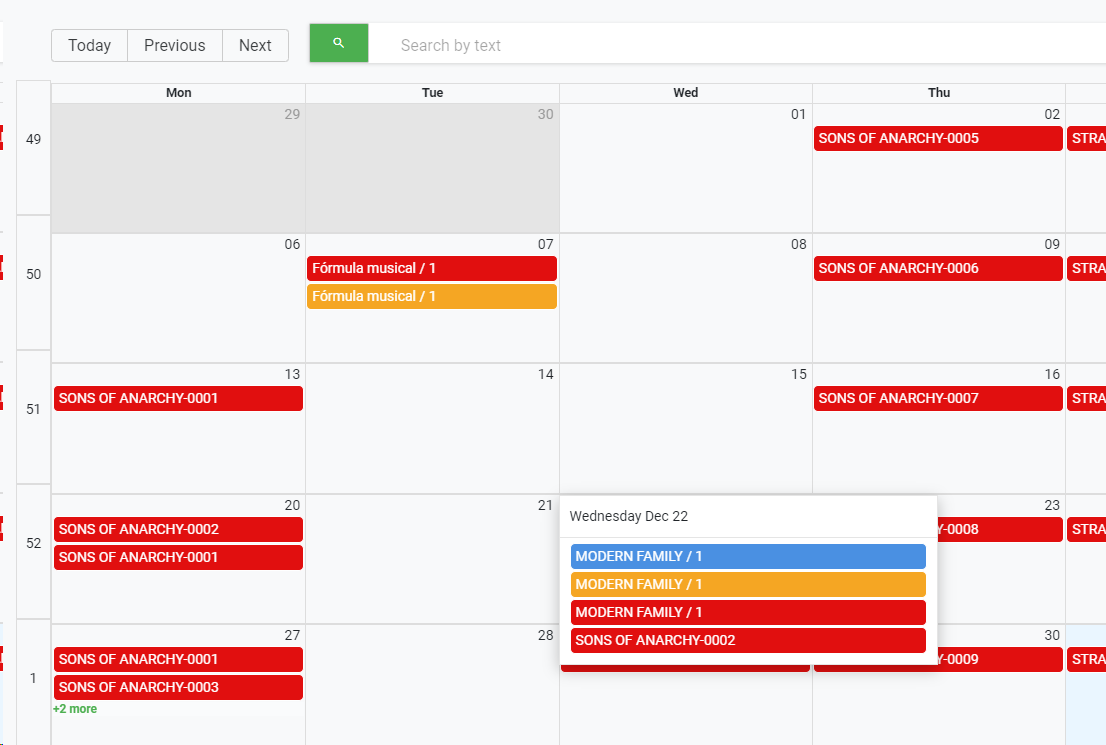Image resolution: width=1106 pixels, height=745 pixels.
Task: Click SONS OF ANARCHY-0001 on Monday 13
Action: click(x=178, y=398)
